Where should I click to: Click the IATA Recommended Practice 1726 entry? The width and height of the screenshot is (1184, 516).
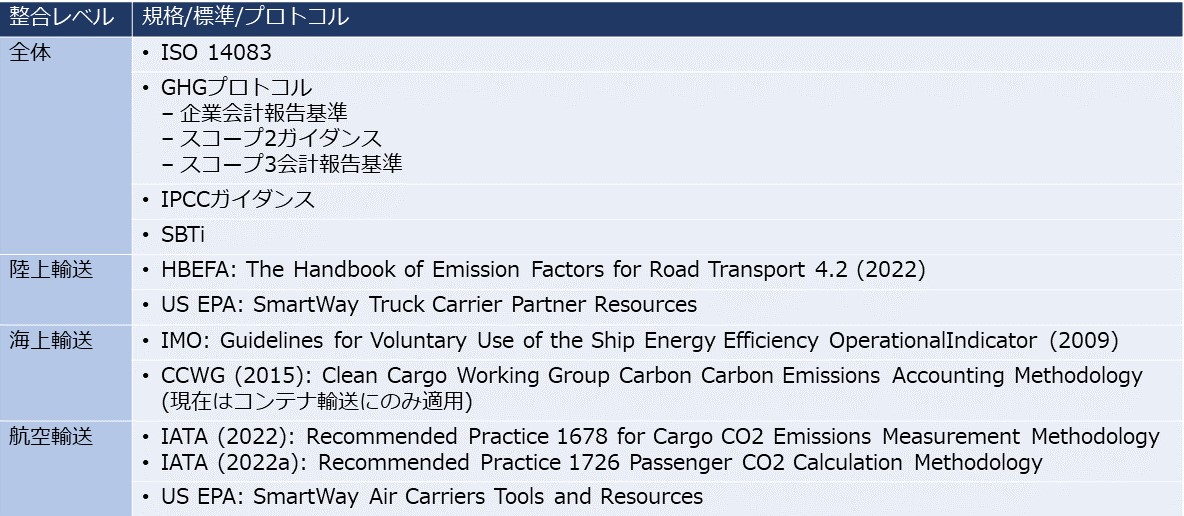602,462
